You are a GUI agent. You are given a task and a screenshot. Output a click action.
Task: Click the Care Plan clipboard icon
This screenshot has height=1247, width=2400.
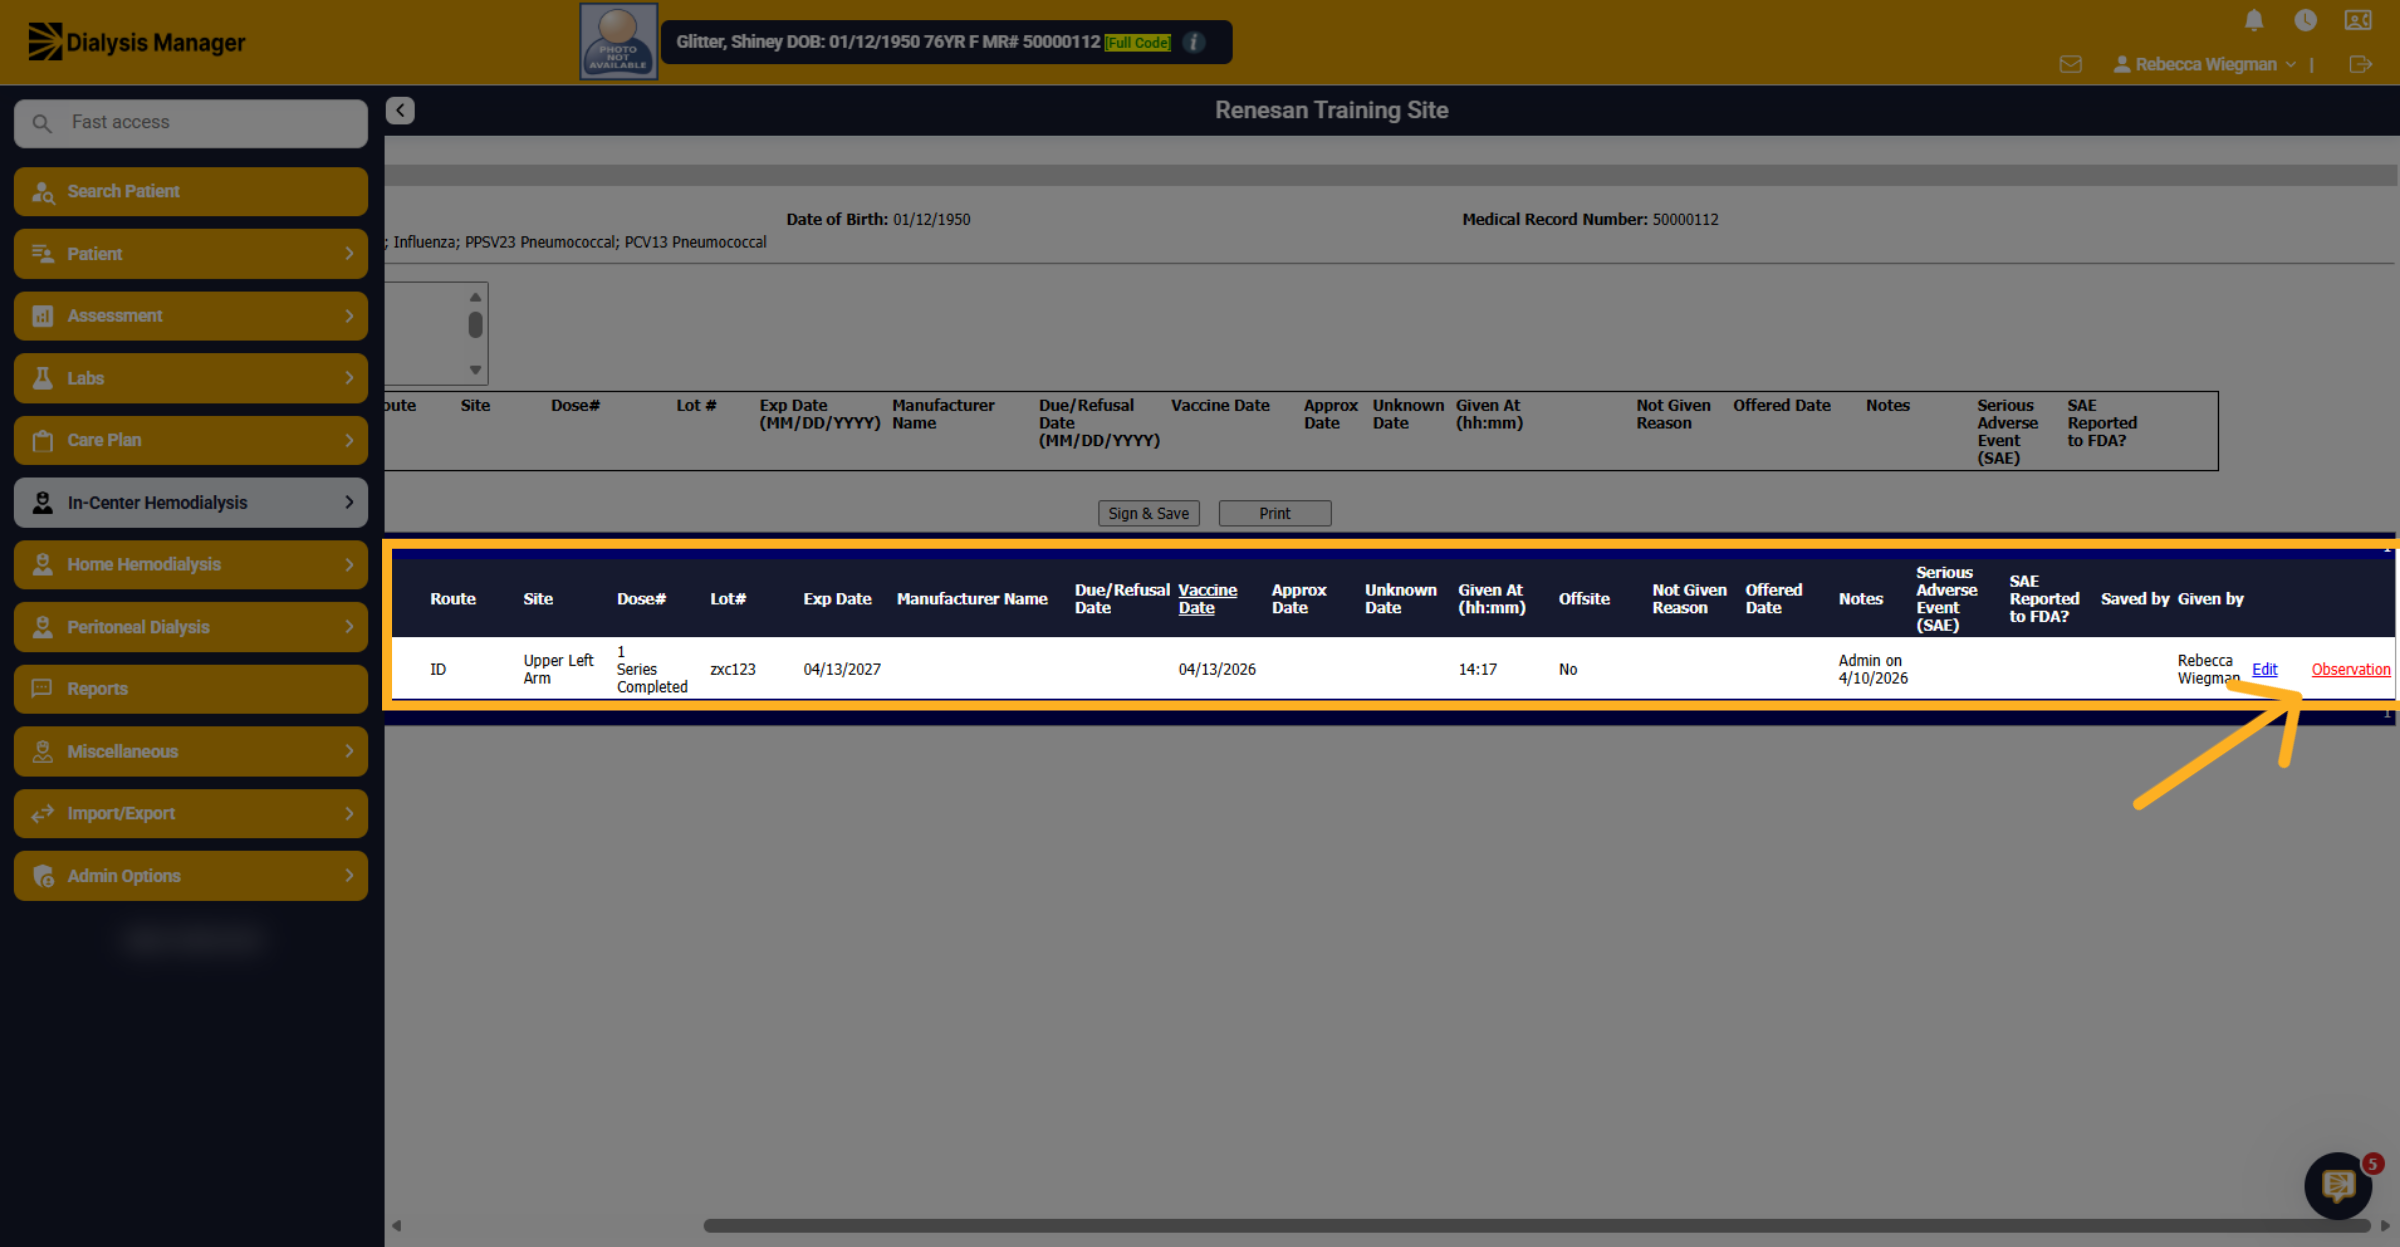tap(43, 440)
